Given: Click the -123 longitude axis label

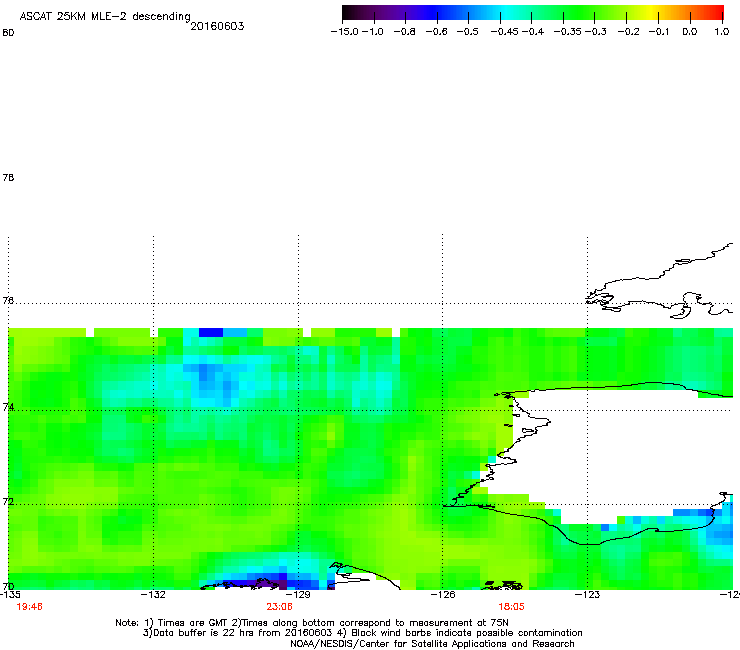Looking at the screenshot, I should click(x=587, y=595).
